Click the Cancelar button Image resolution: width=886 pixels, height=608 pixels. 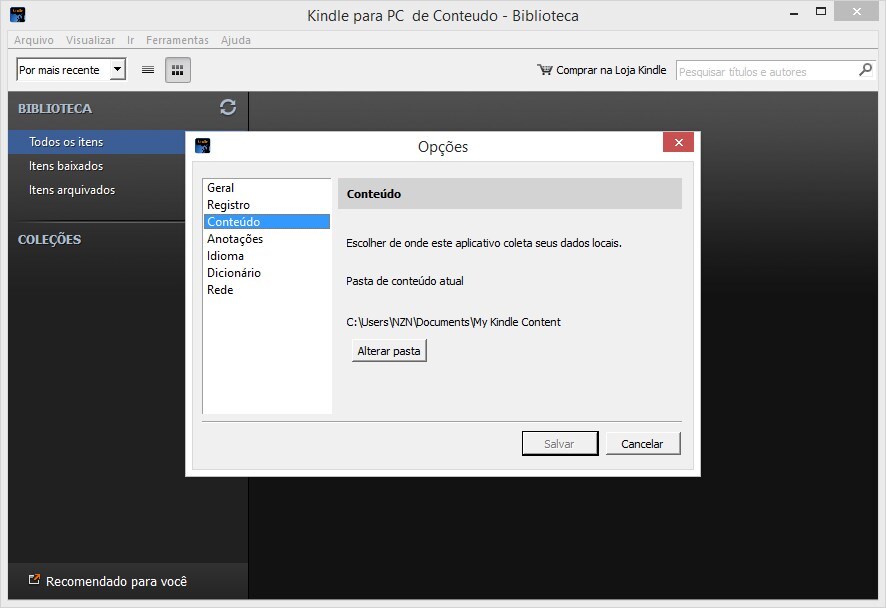(x=642, y=444)
